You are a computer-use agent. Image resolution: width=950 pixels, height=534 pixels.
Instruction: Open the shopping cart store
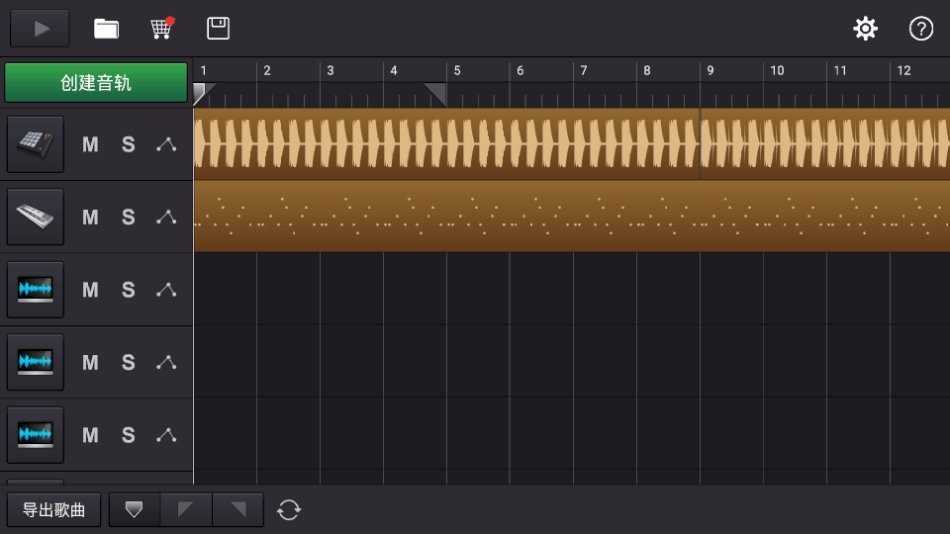point(162,28)
